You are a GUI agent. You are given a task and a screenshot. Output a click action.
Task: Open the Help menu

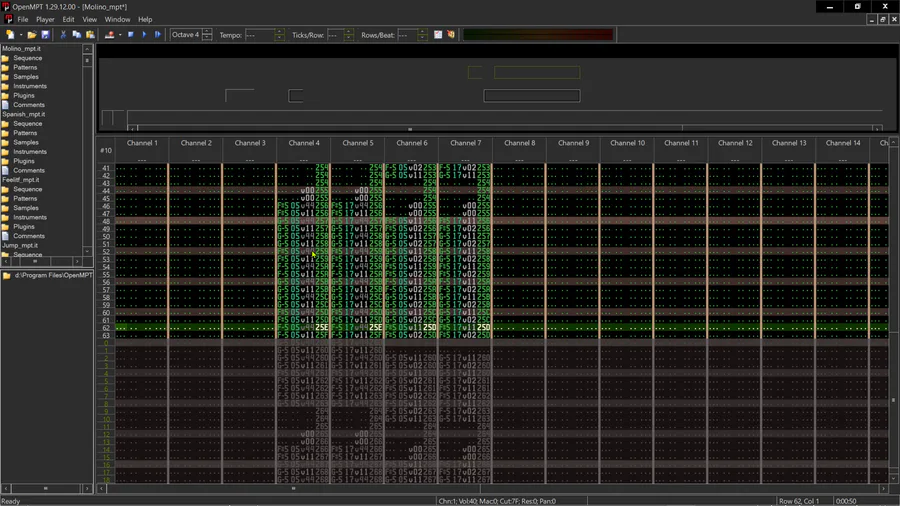click(145, 20)
